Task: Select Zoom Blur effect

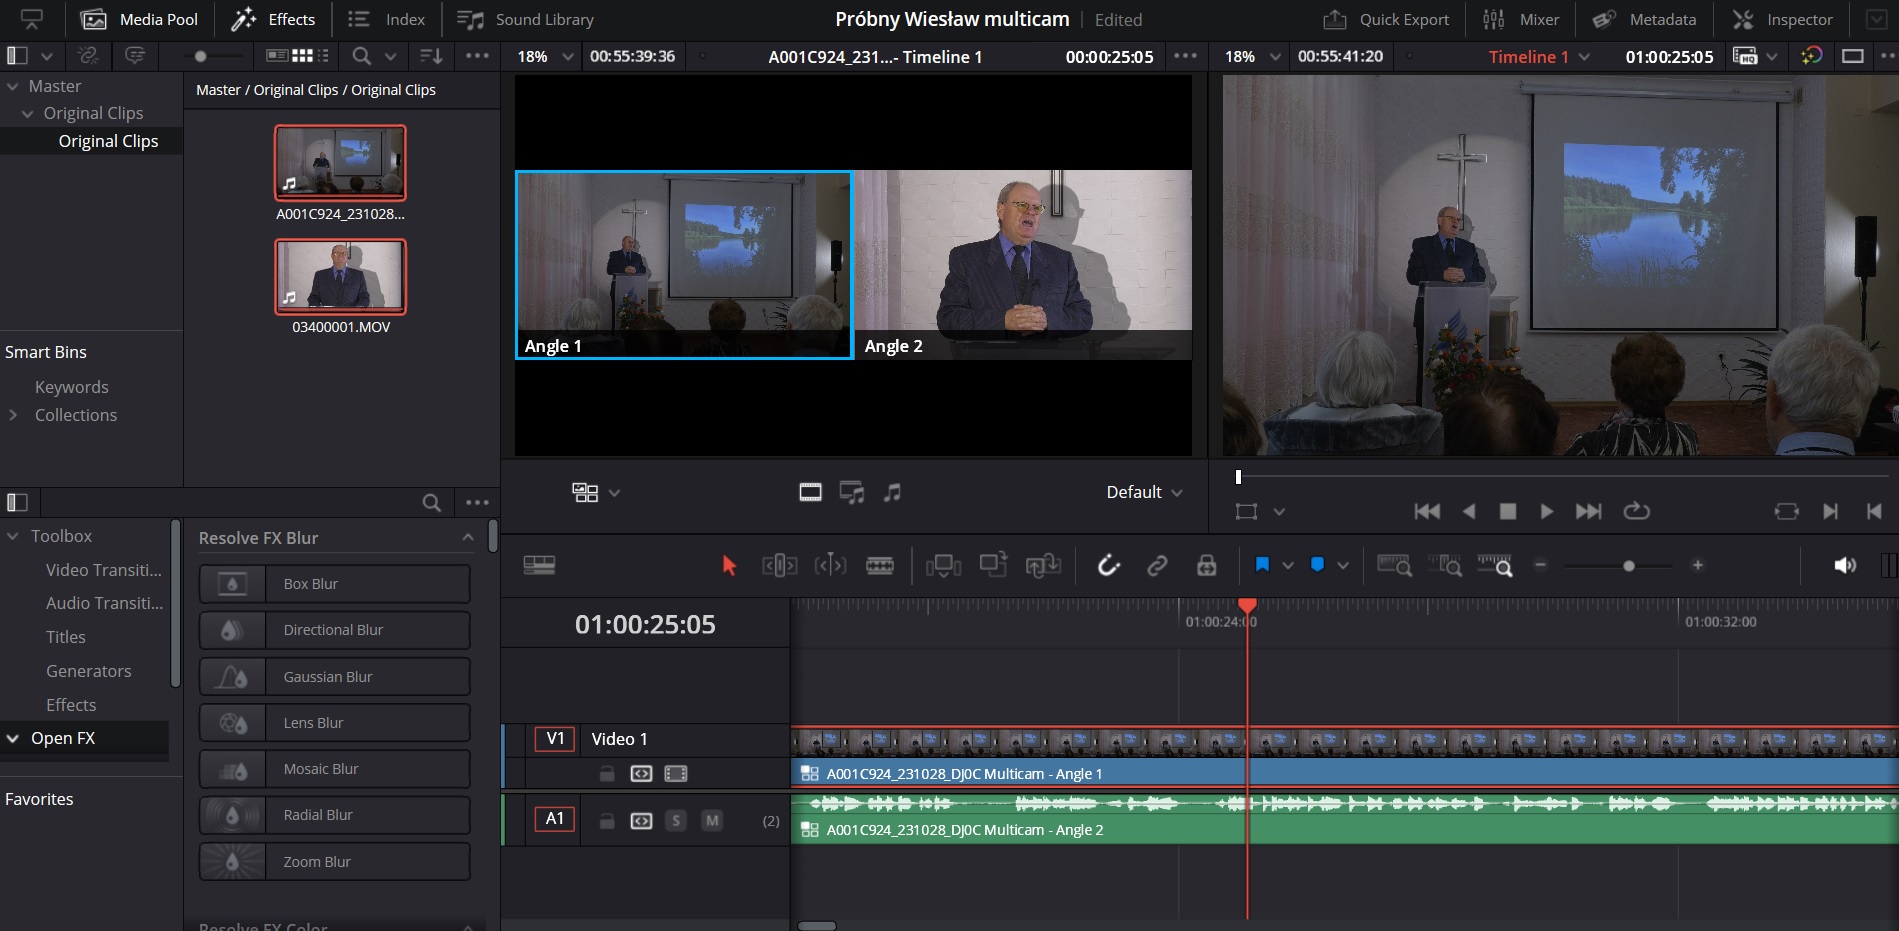Action: [334, 862]
